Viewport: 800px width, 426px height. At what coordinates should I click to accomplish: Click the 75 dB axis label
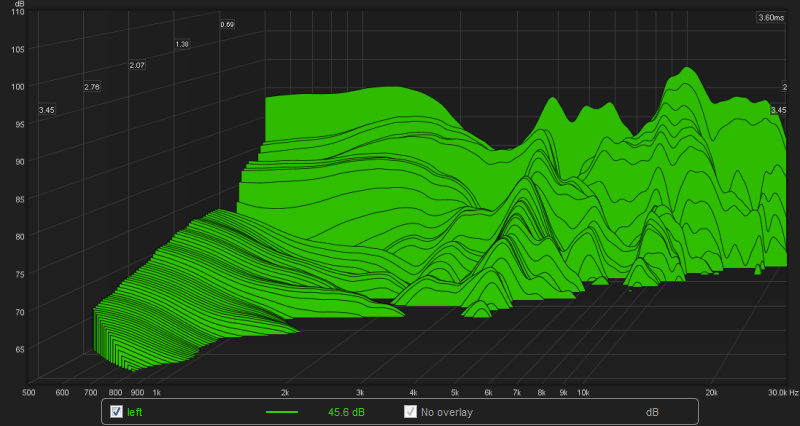click(20, 274)
